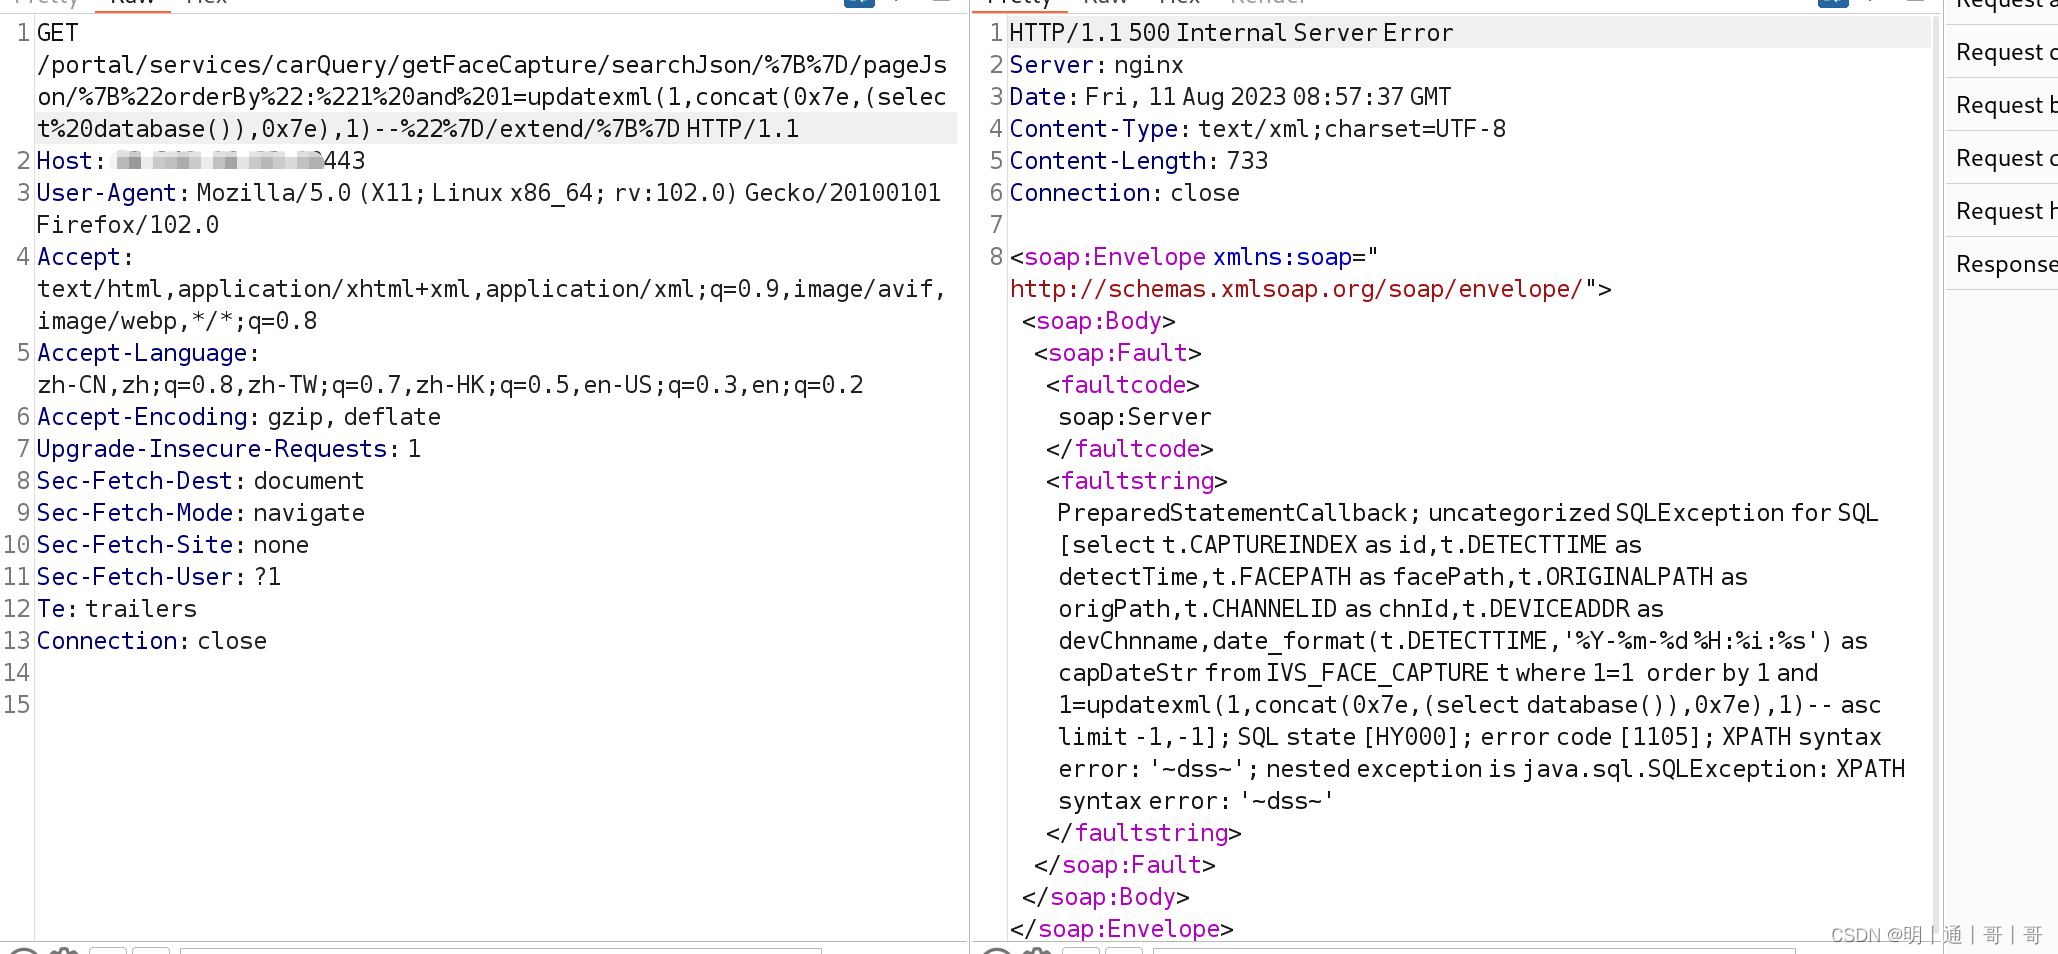Screen dimensions: 2058x954
Task: Click the '[select t.CAPTUREINDEX as id' SQL line
Action: pos(1350,545)
